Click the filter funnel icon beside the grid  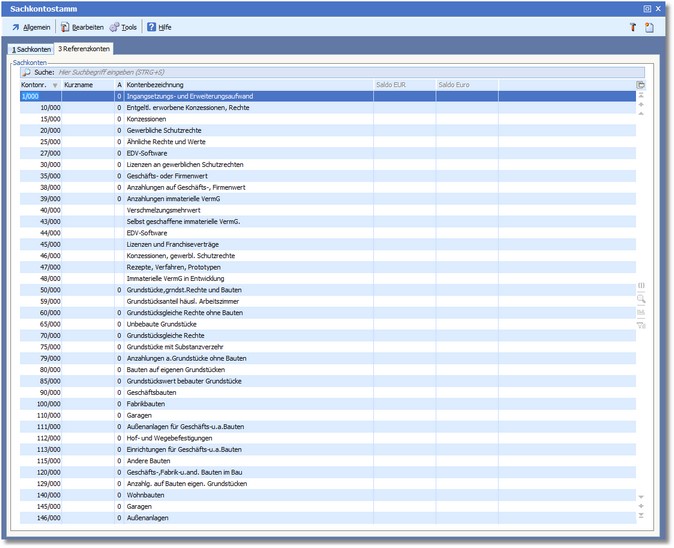point(641,324)
